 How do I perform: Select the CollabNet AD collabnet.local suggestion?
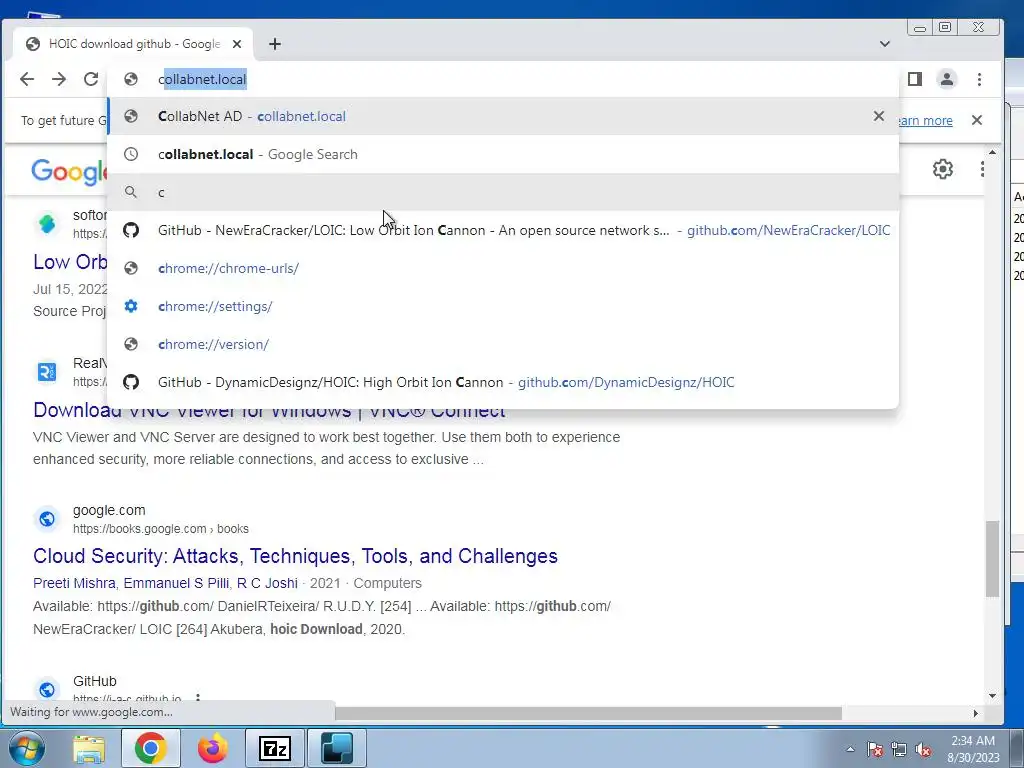coord(503,116)
